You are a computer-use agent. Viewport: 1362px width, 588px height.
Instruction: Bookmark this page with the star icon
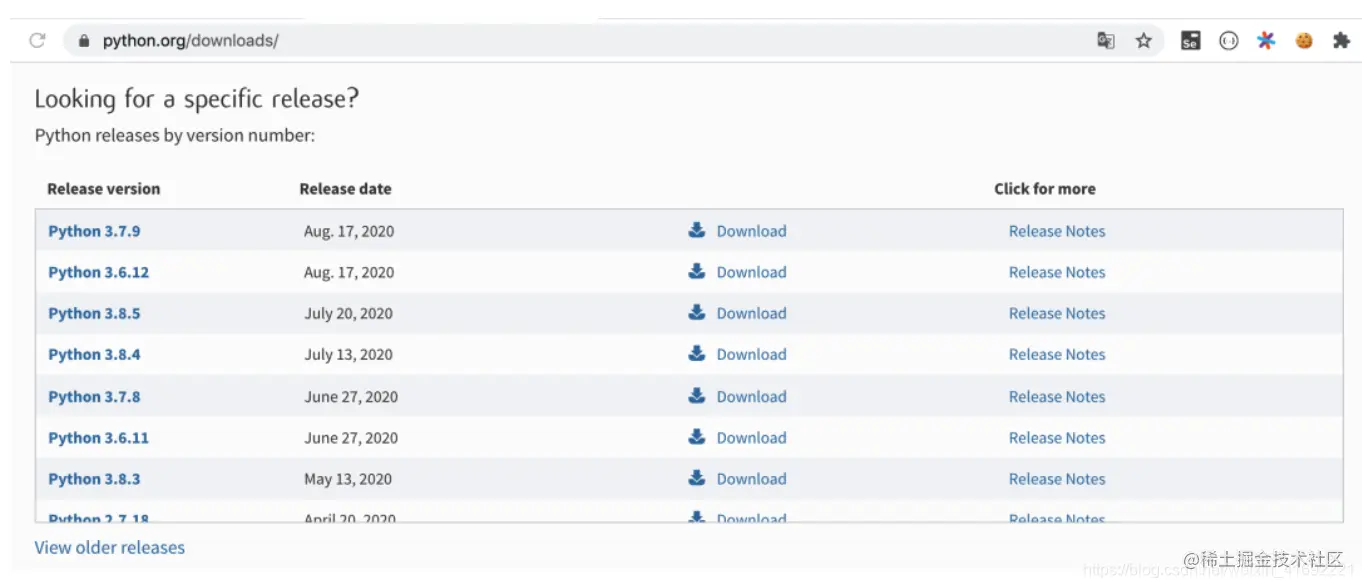click(1144, 41)
